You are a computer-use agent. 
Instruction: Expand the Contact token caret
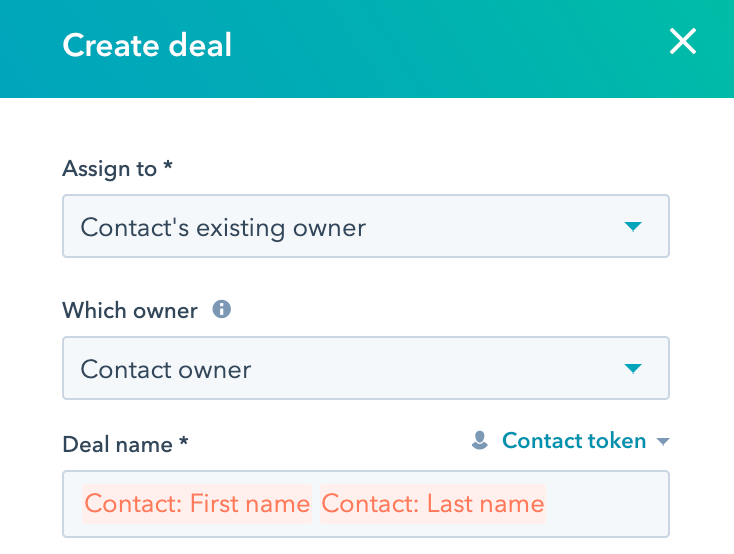pos(662,441)
